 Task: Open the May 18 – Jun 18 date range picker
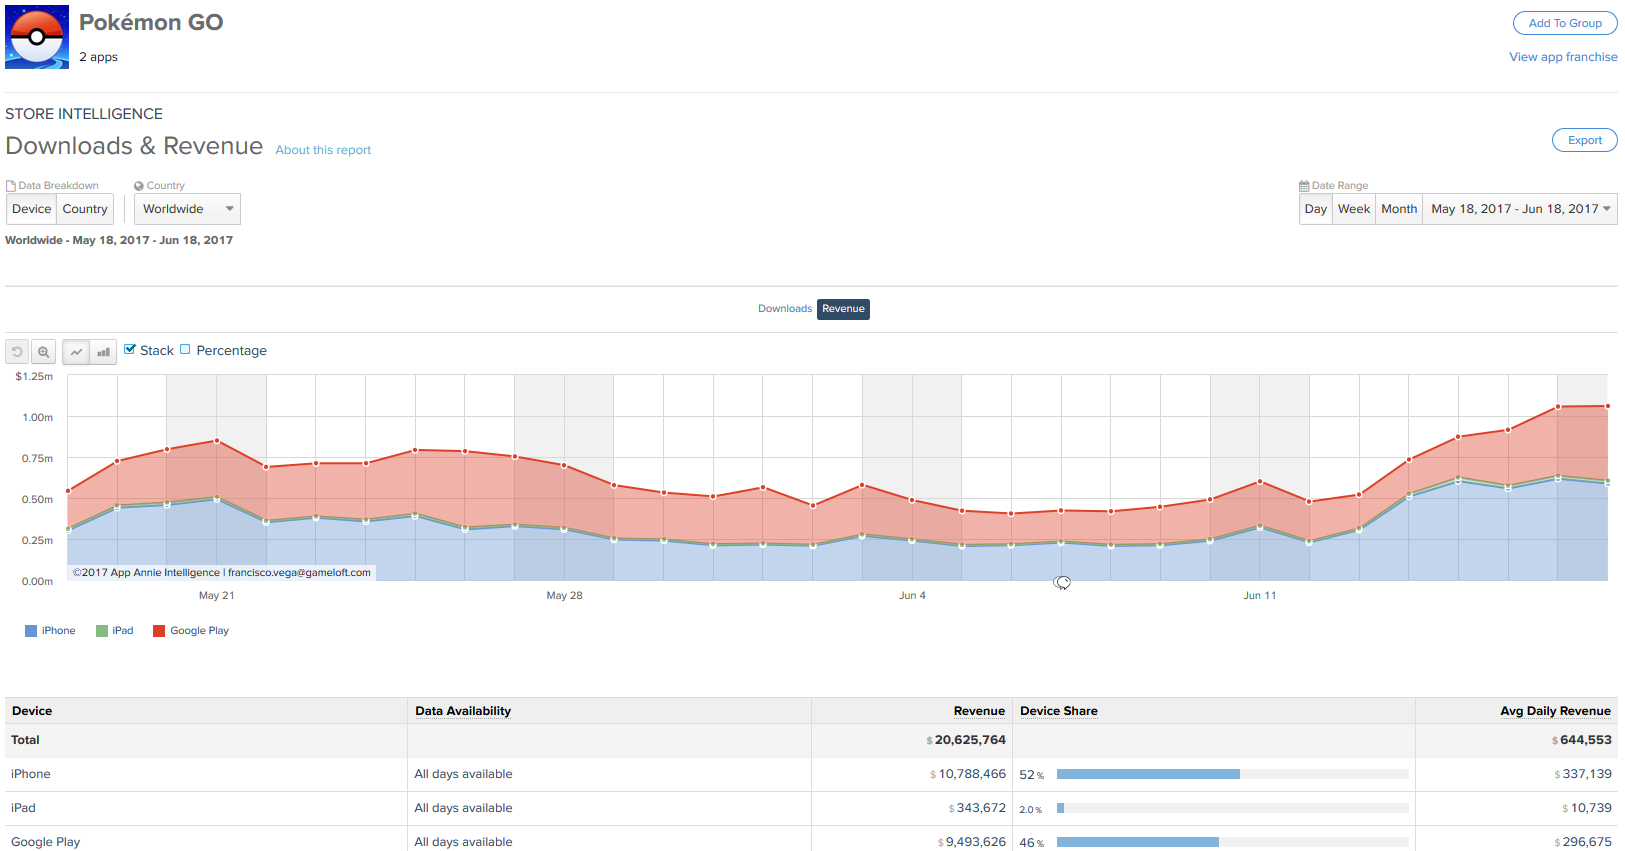pos(1519,209)
